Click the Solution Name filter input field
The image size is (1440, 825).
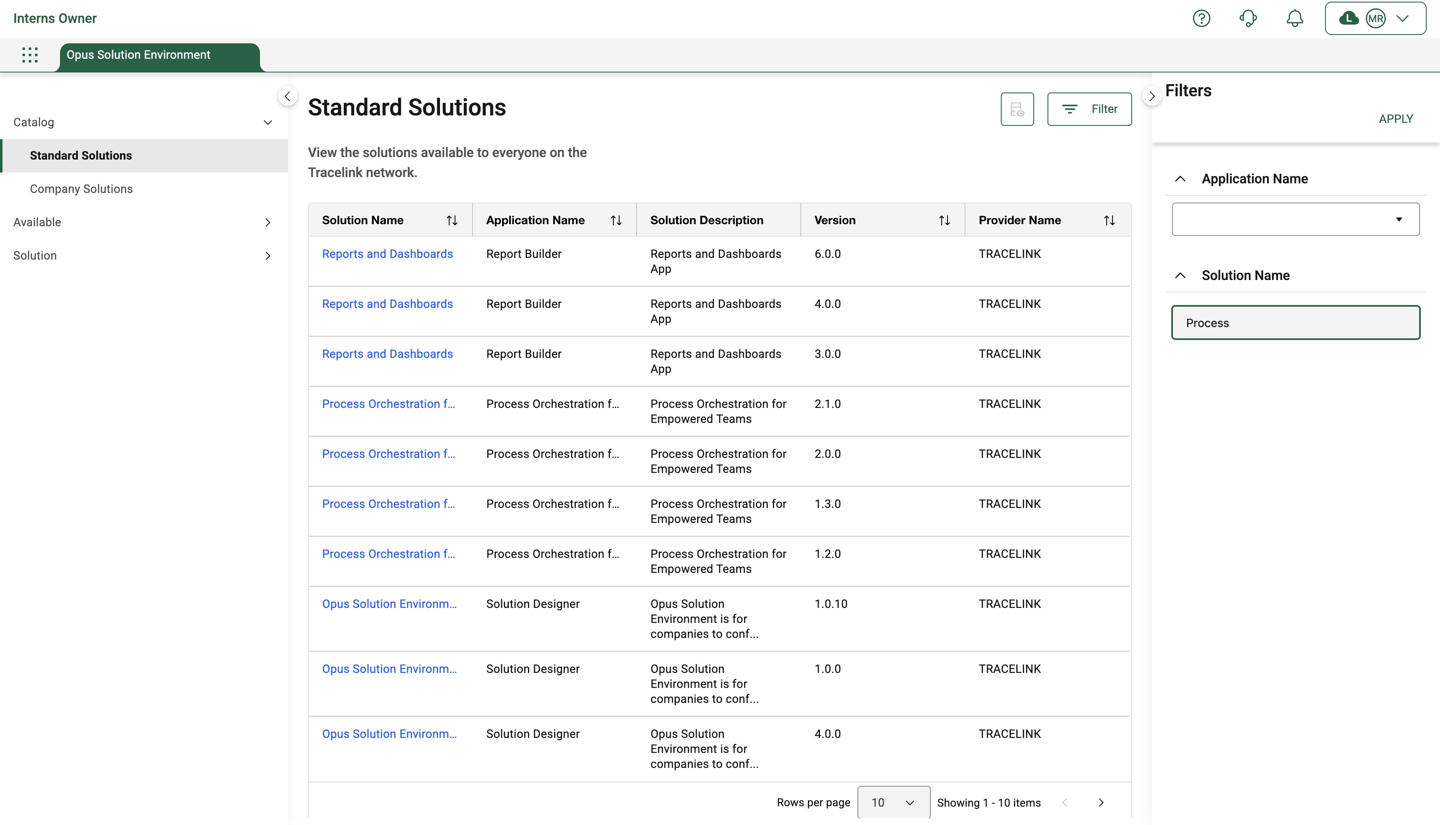(1295, 323)
